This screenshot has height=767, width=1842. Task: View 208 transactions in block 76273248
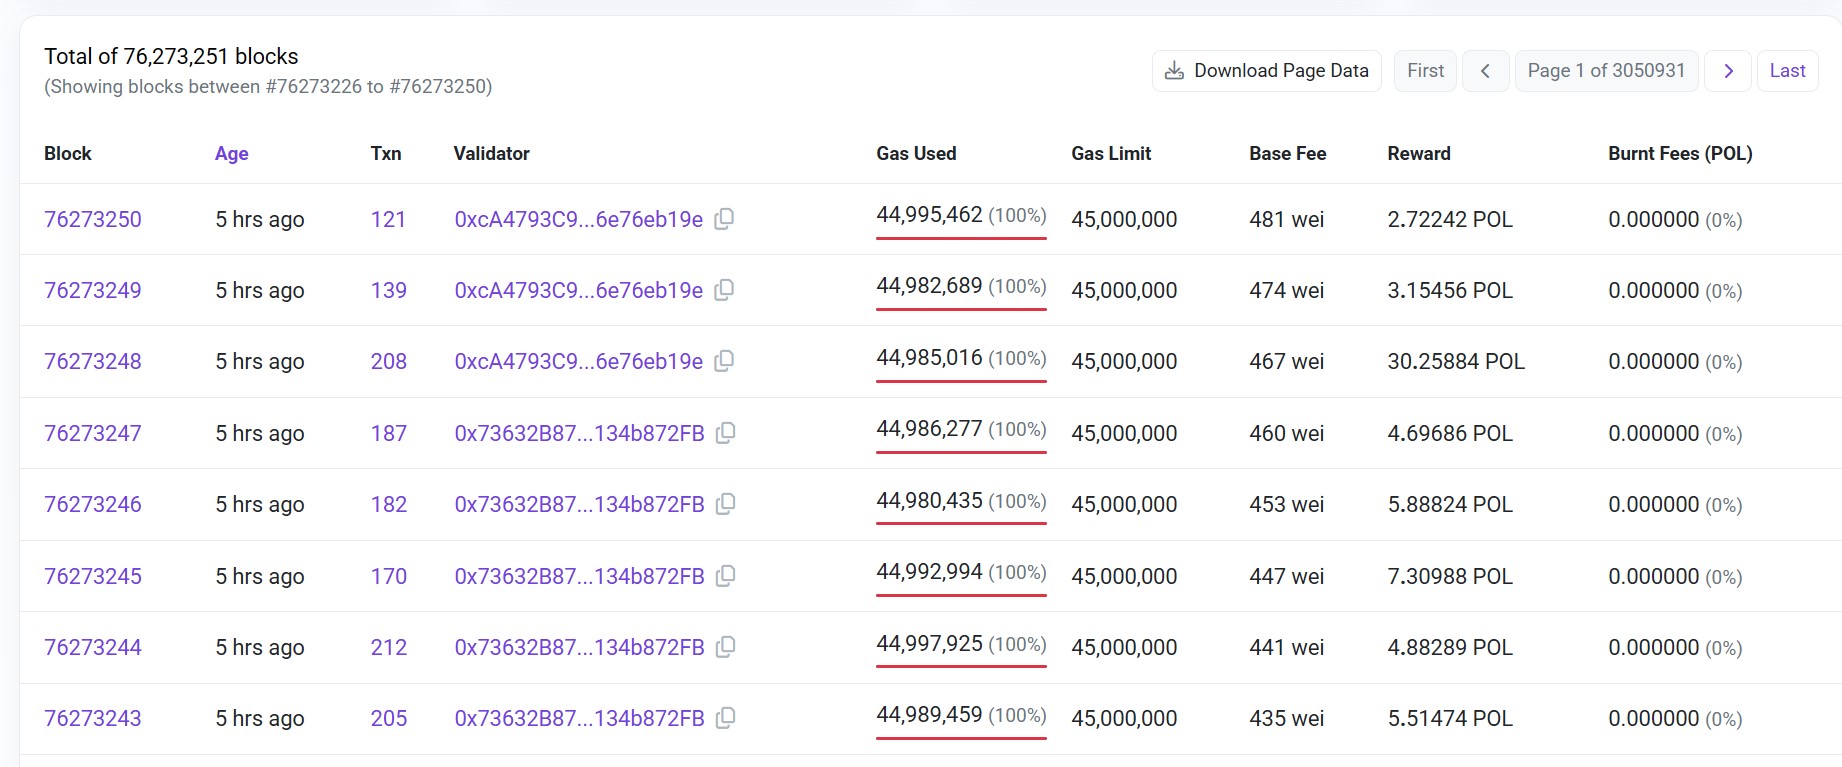pos(388,362)
